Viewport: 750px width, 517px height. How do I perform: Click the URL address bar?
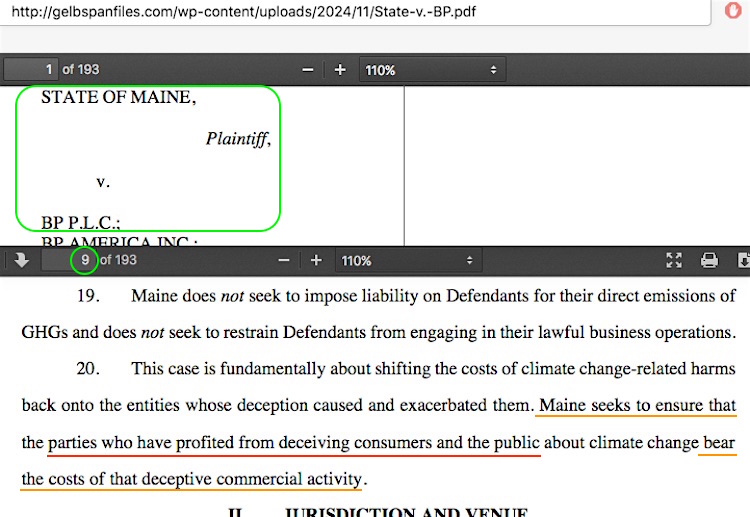[x=300, y=11]
